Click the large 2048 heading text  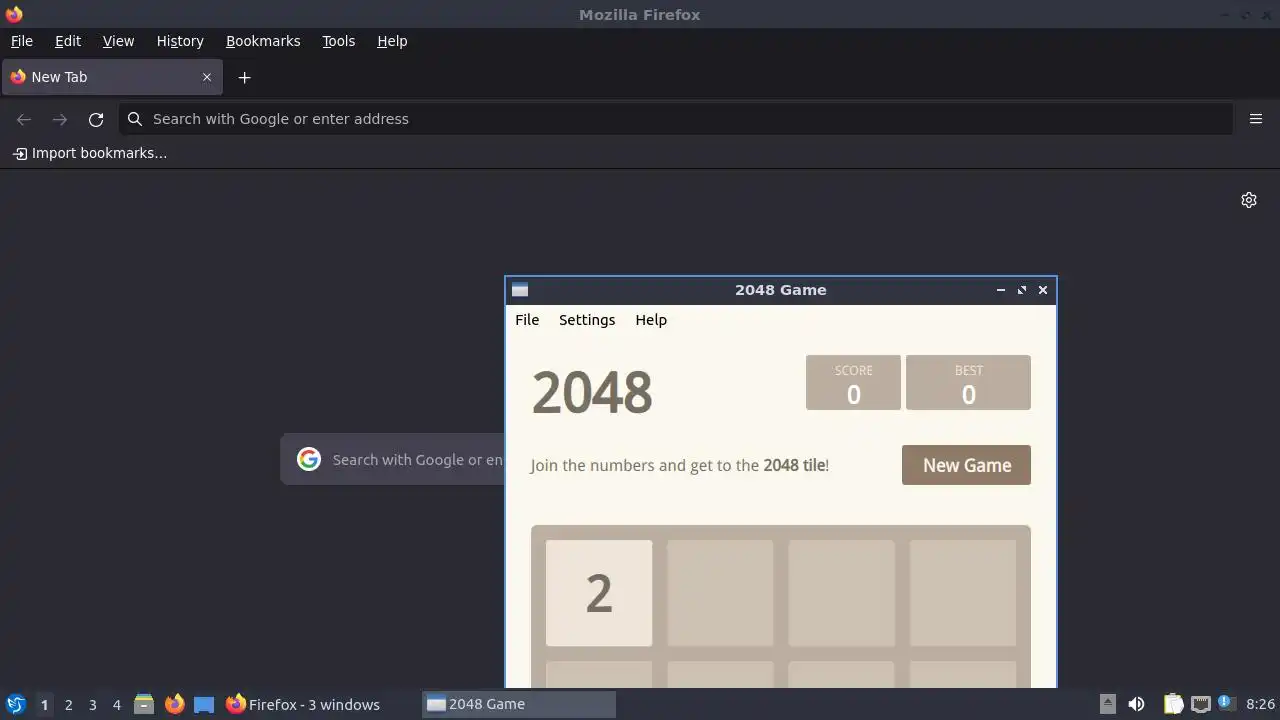(x=592, y=392)
